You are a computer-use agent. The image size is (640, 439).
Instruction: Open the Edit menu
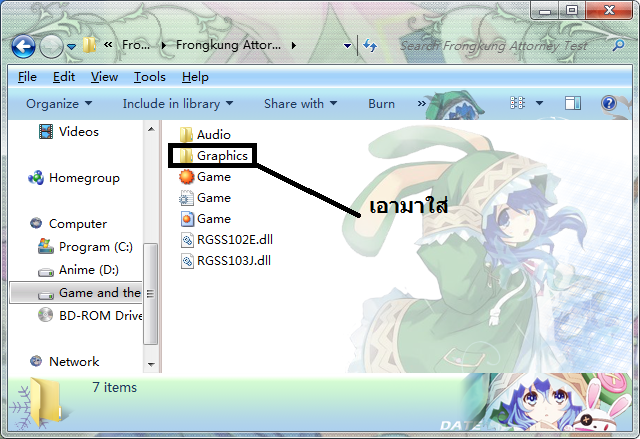coord(64,77)
